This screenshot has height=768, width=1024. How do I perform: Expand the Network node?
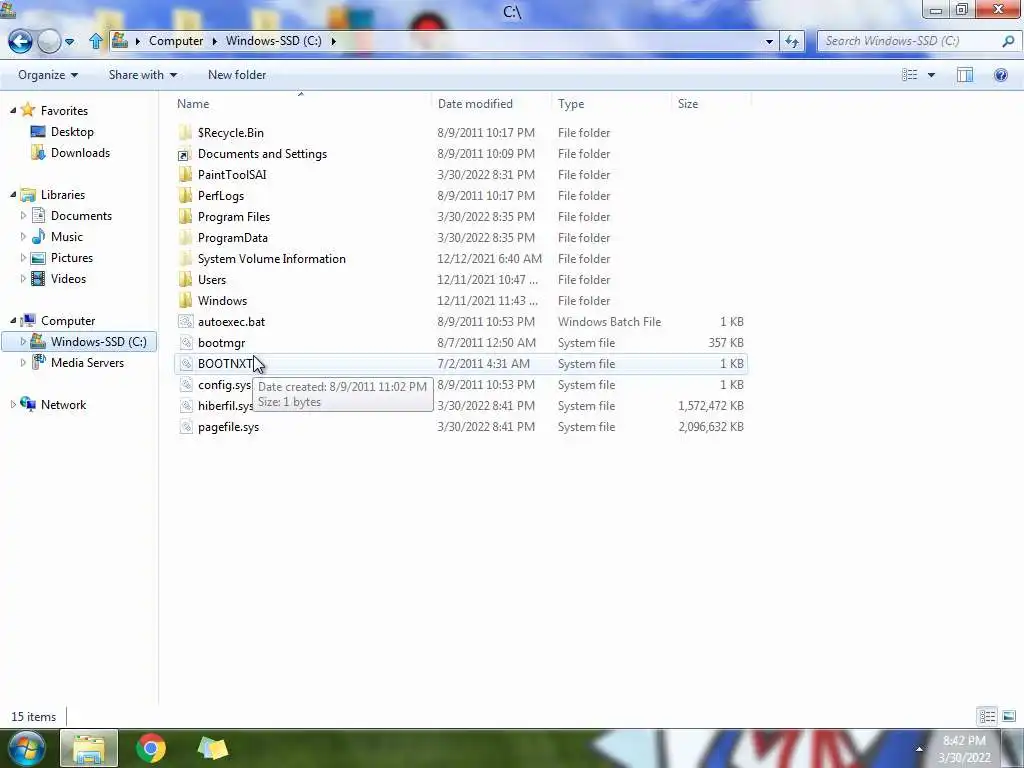point(12,405)
